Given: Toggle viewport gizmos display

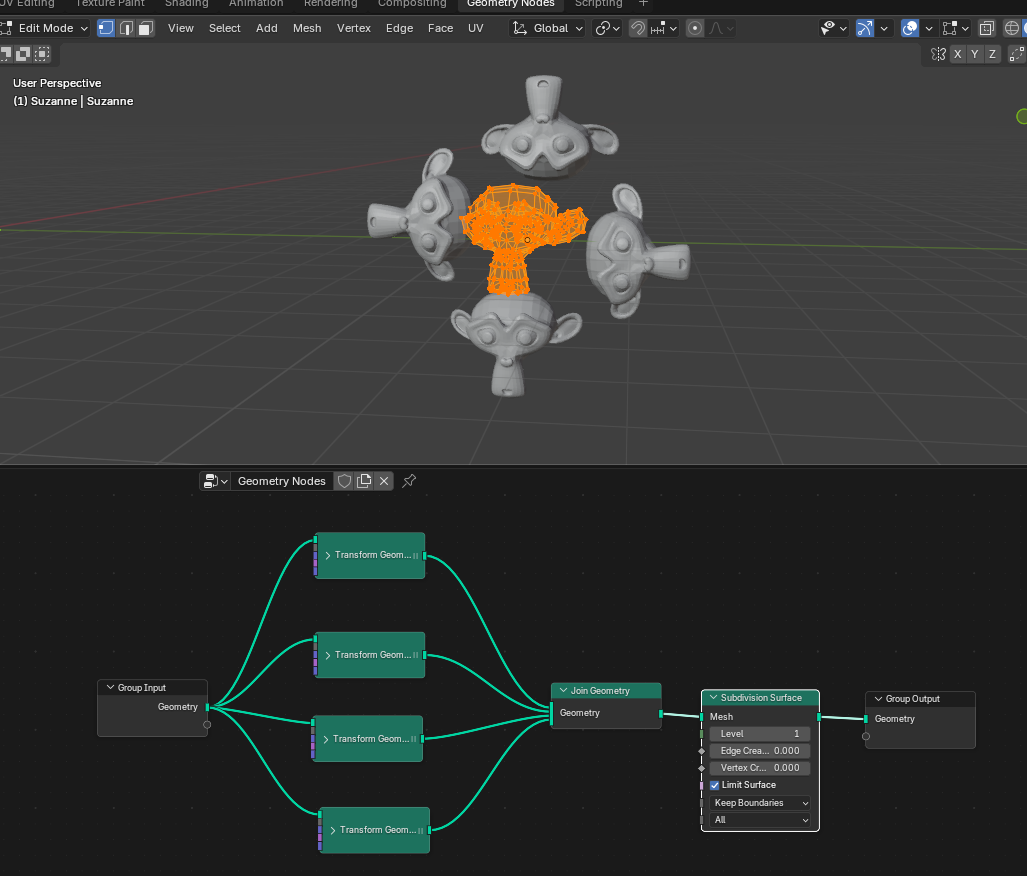Looking at the screenshot, I should [865, 28].
